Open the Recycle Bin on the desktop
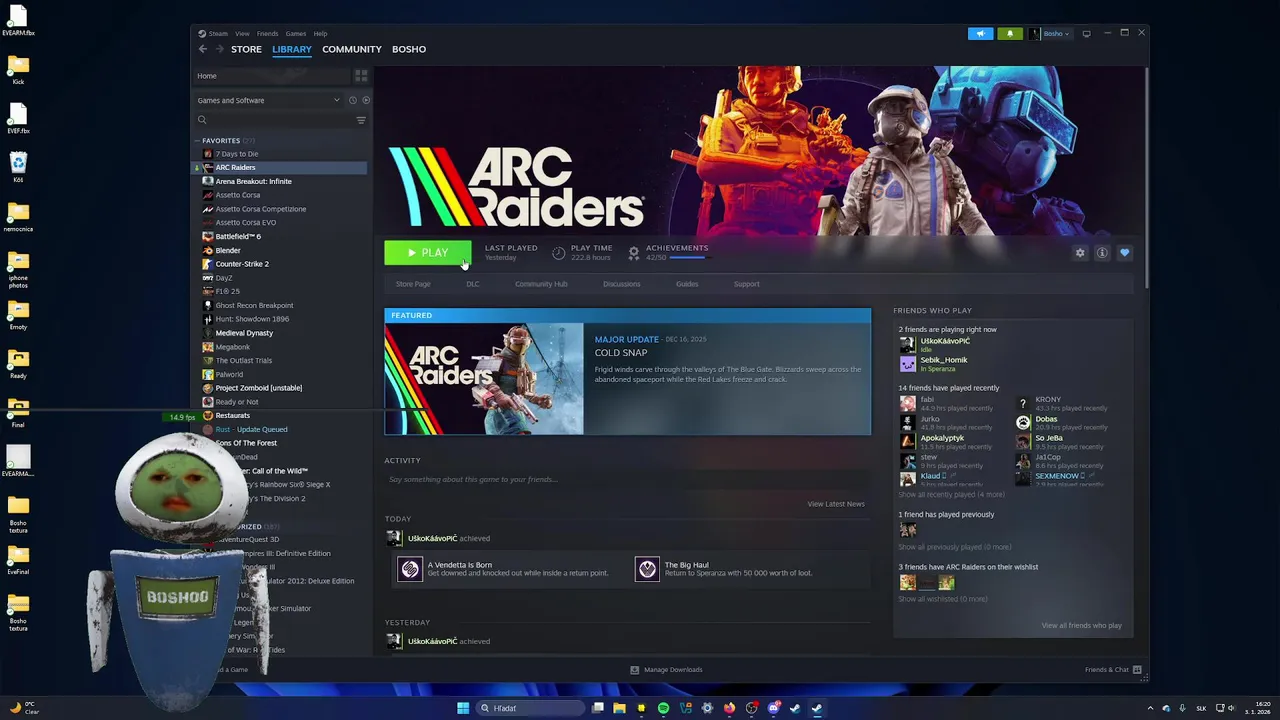This screenshot has width=1280, height=720. point(18,166)
